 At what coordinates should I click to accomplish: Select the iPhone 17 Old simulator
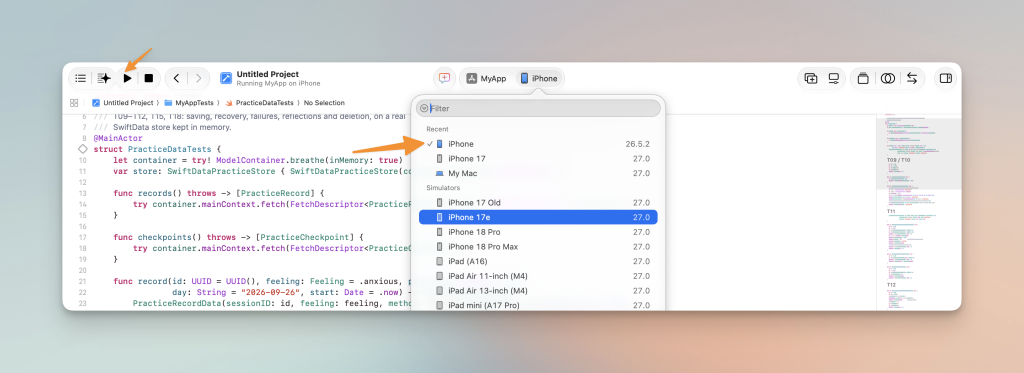[538, 203]
